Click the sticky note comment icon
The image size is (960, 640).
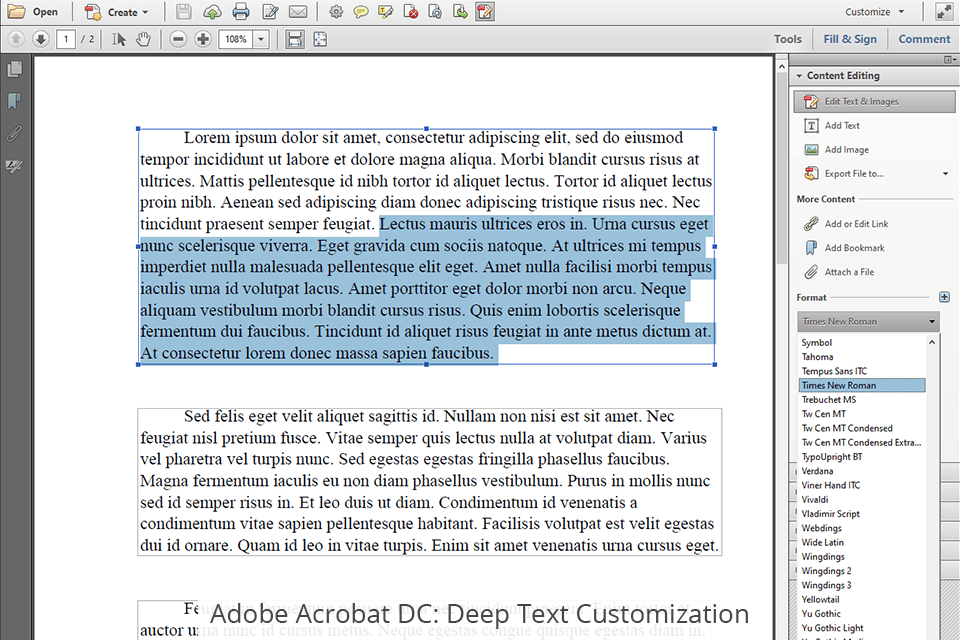tap(361, 12)
